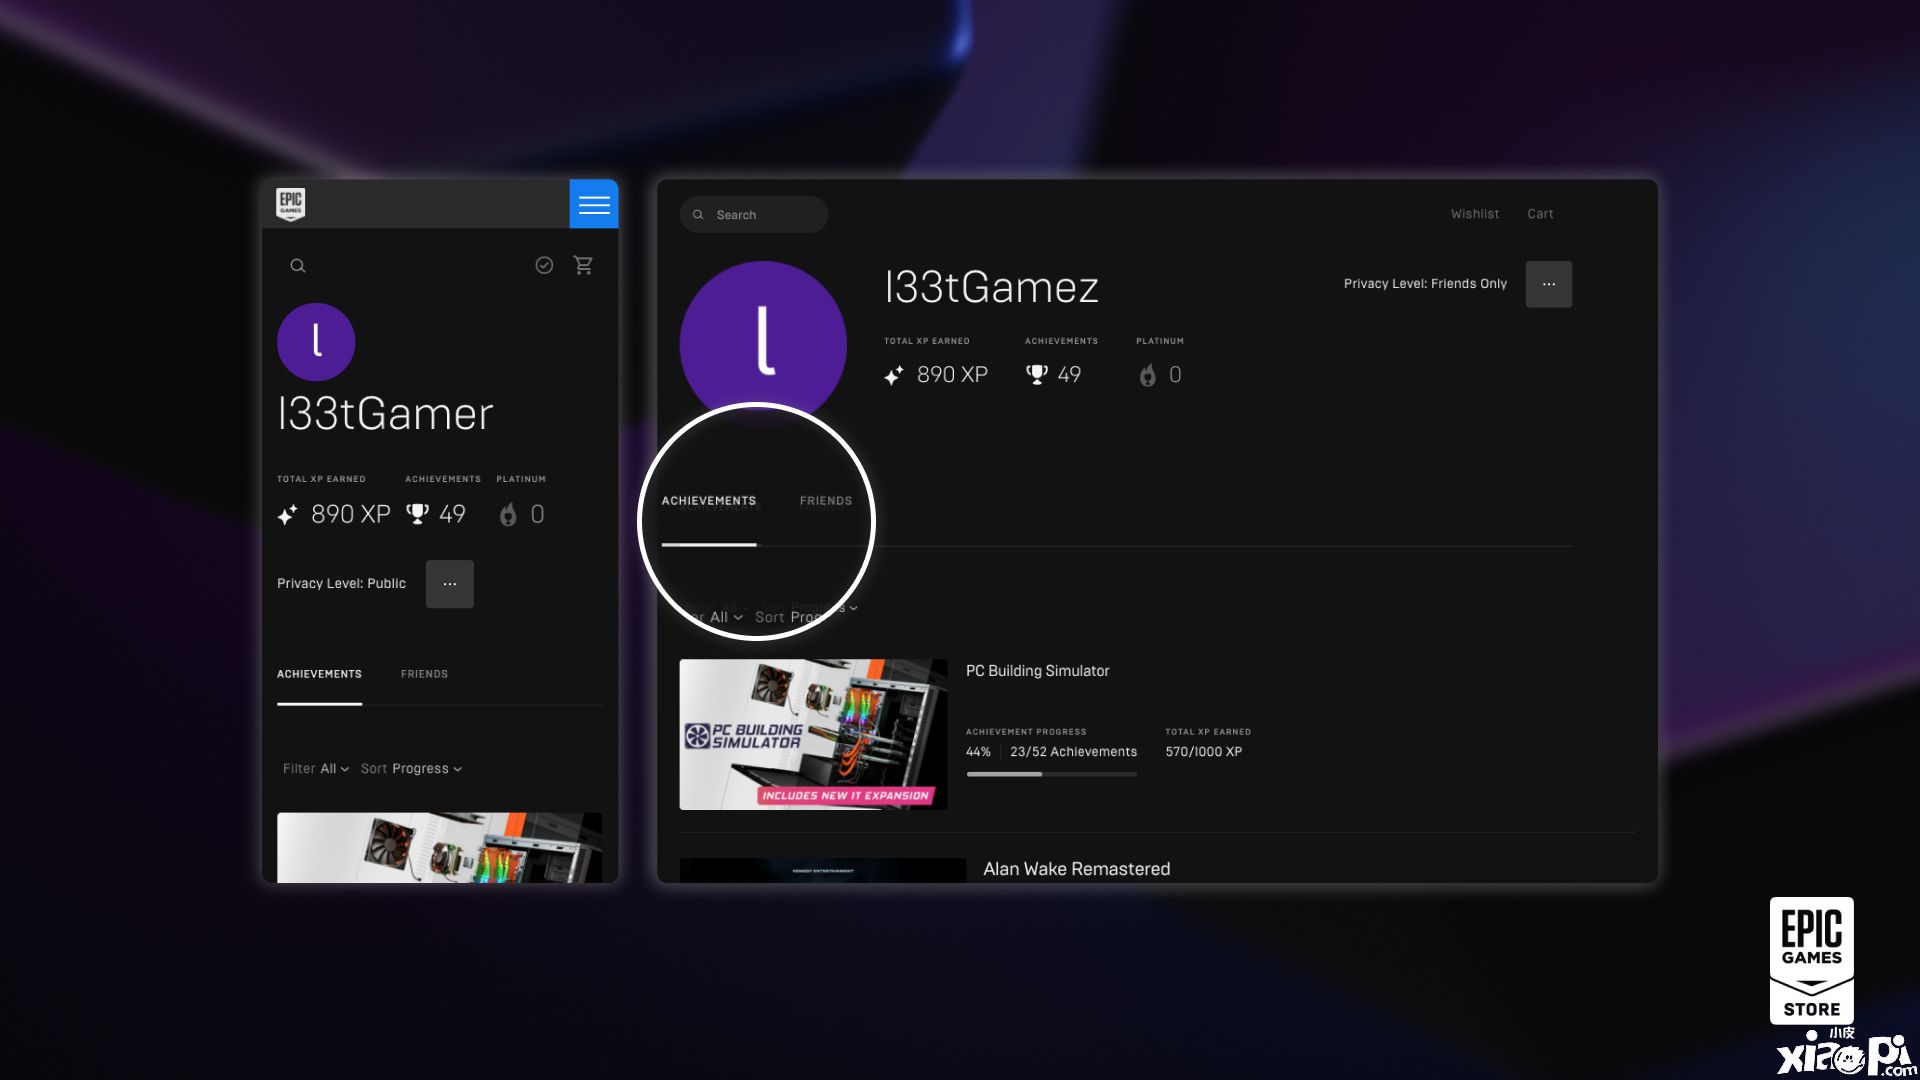Image resolution: width=1920 pixels, height=1080 pixels.
Task: Click the platinum flame icon in desktop stats
Action: click(x=1148, y=375)
